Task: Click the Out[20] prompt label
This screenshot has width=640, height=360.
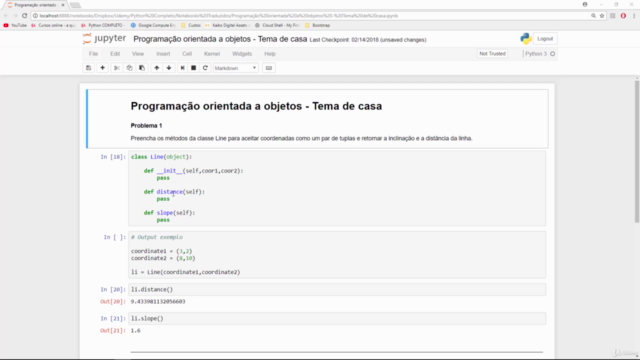Action: (113, 302)
